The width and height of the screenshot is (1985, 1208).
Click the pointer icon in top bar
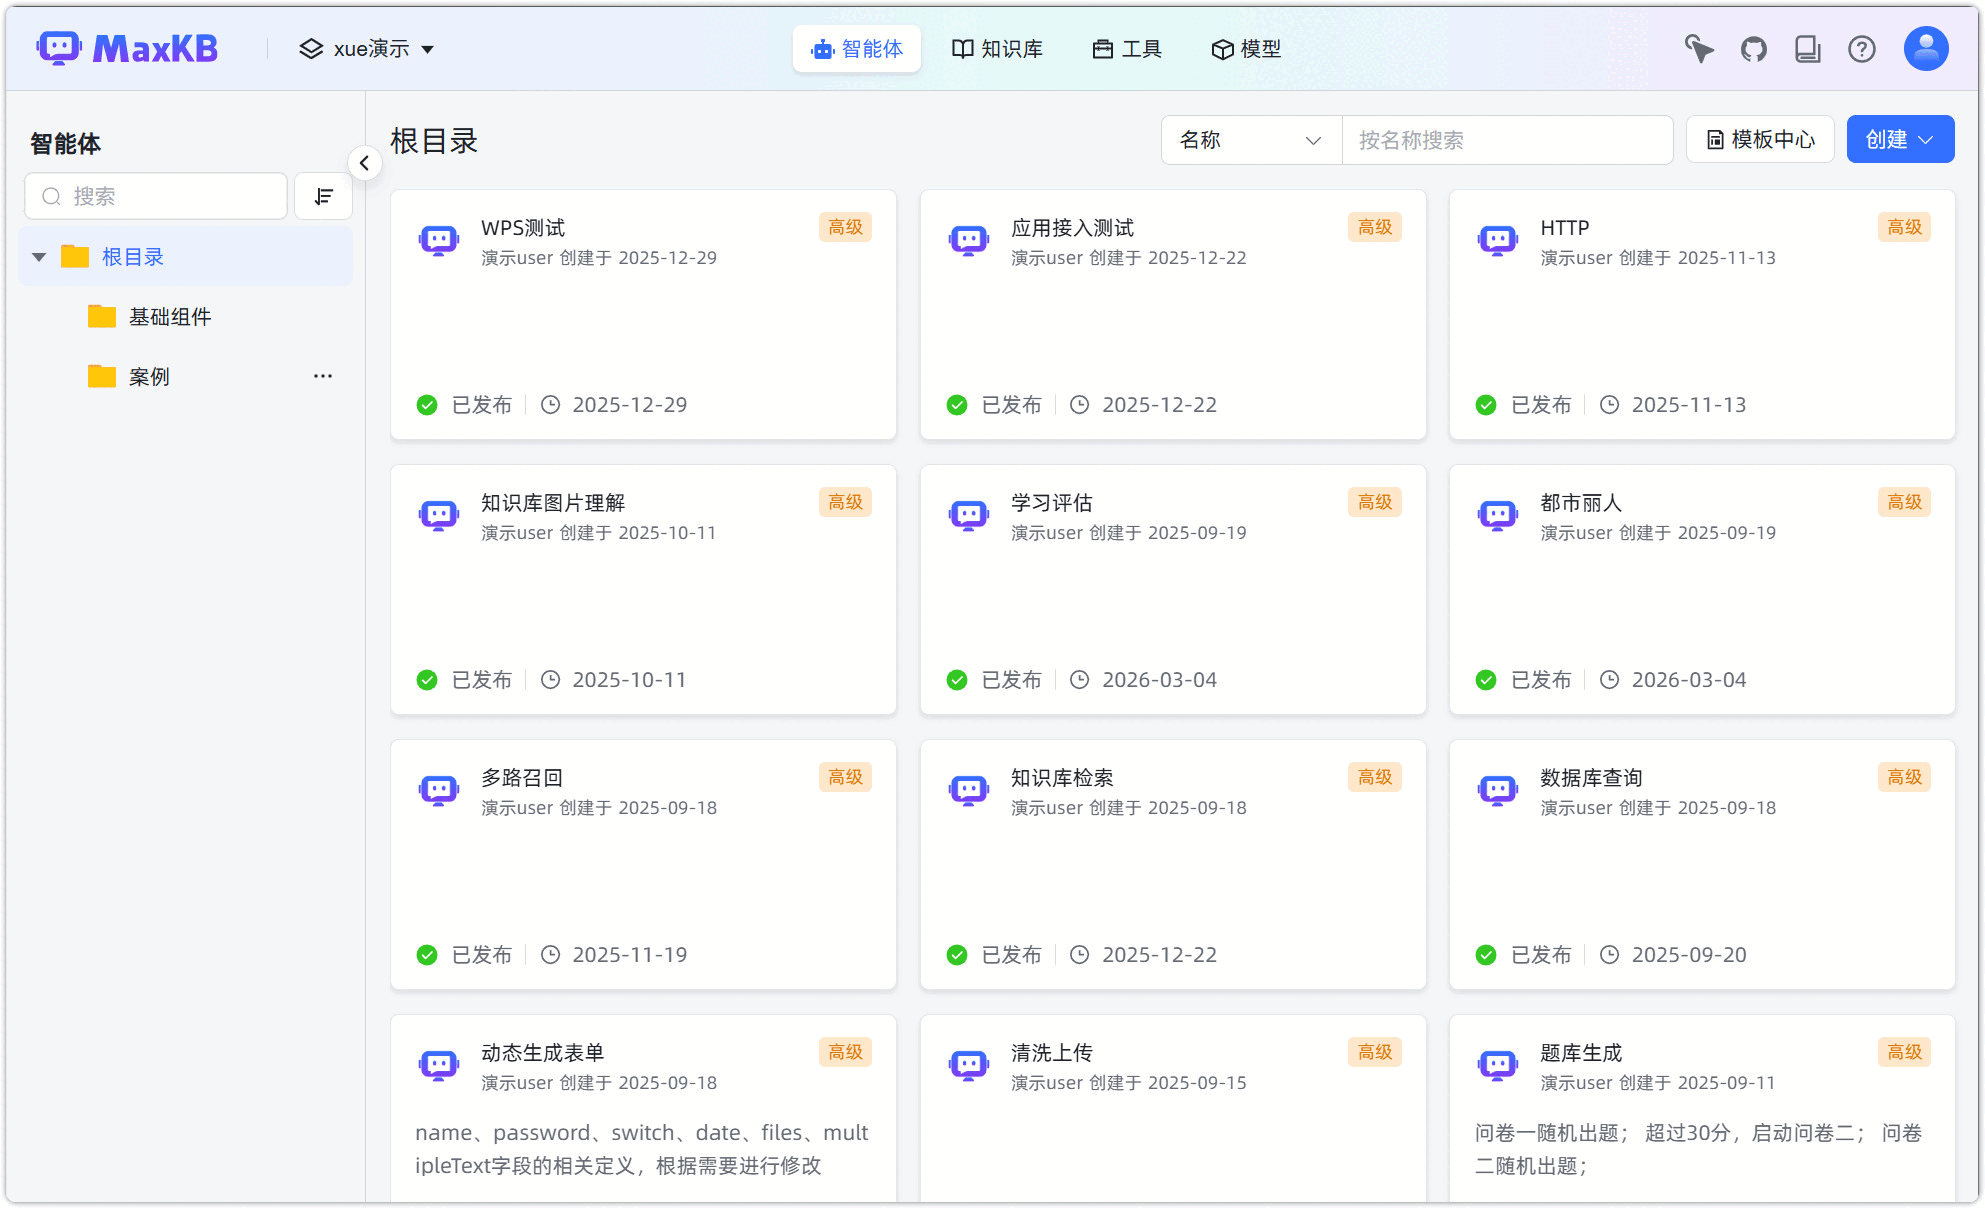click(1699, 49)
